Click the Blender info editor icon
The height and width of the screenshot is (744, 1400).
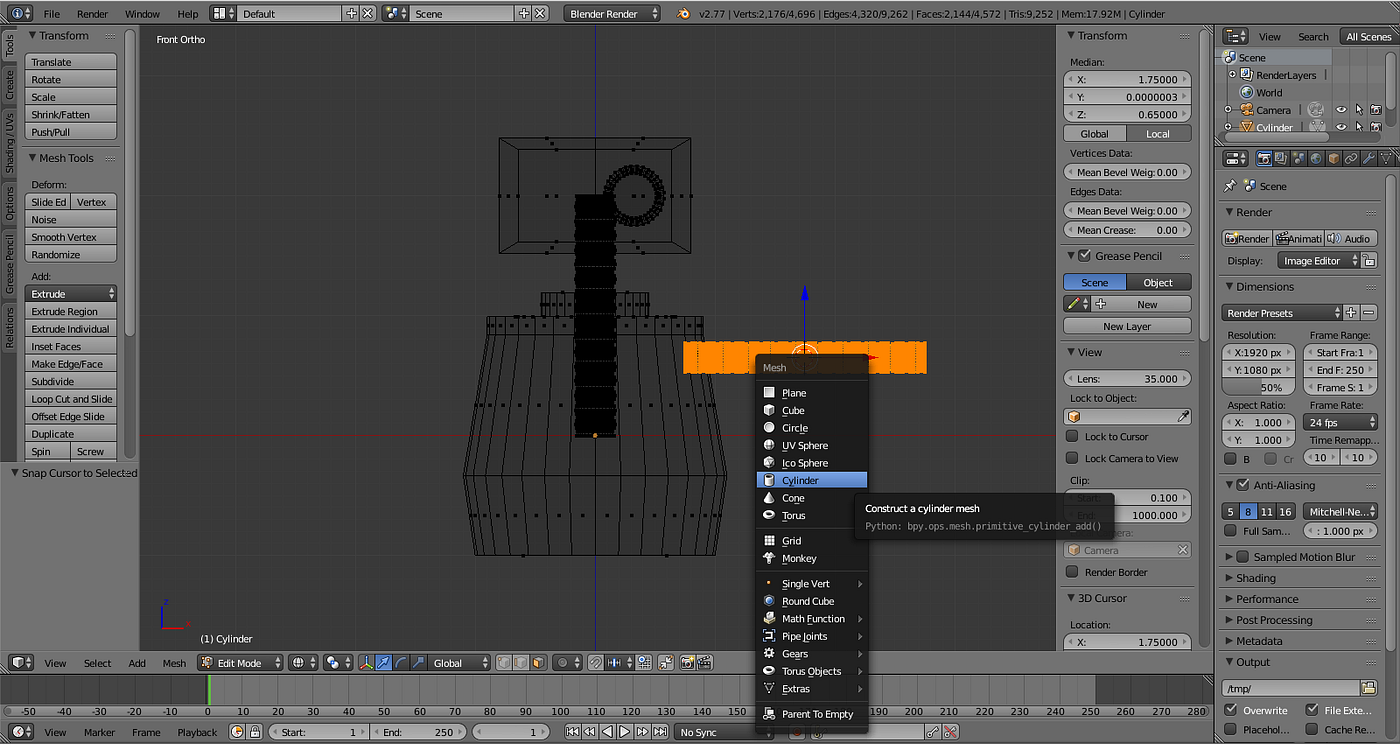pos(22,13)
